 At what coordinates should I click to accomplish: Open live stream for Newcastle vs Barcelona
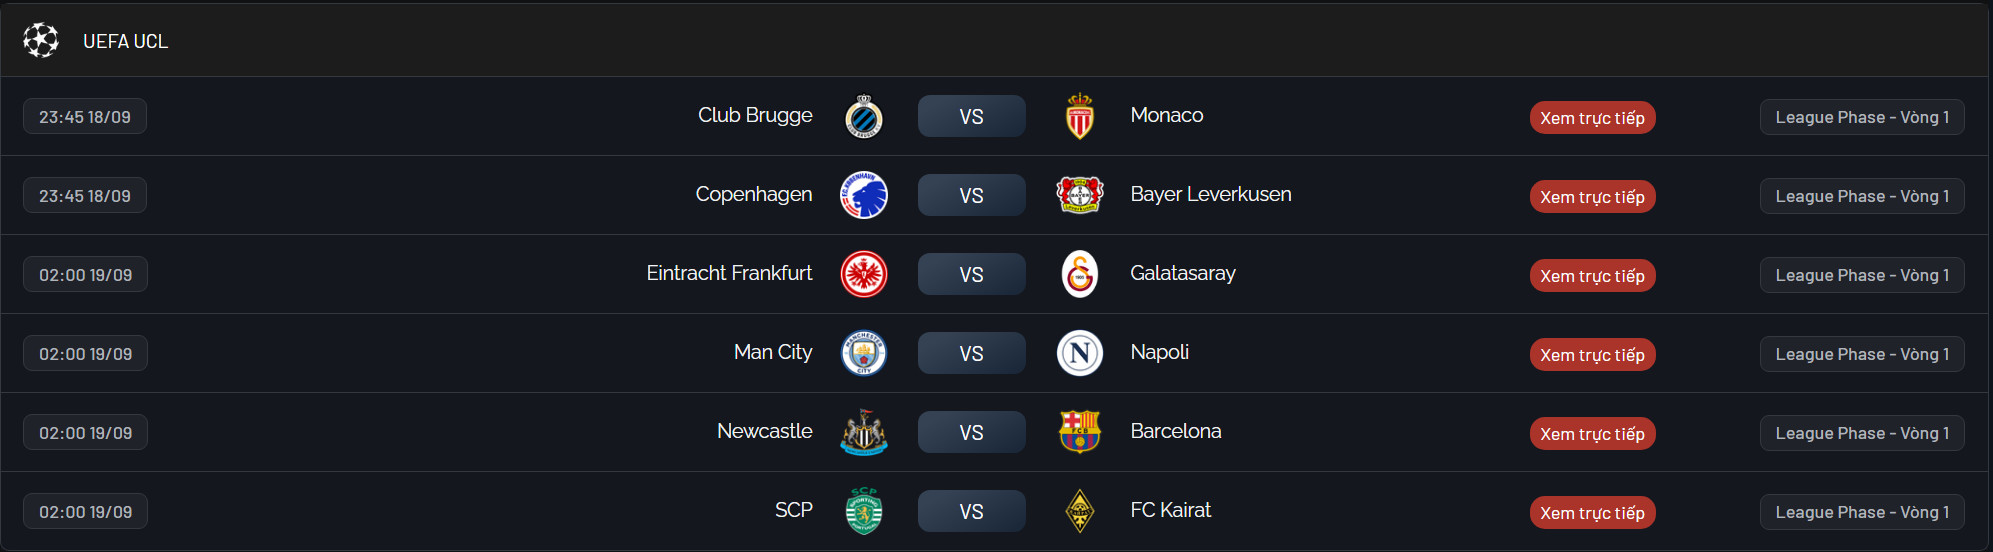coord(1592,434)
